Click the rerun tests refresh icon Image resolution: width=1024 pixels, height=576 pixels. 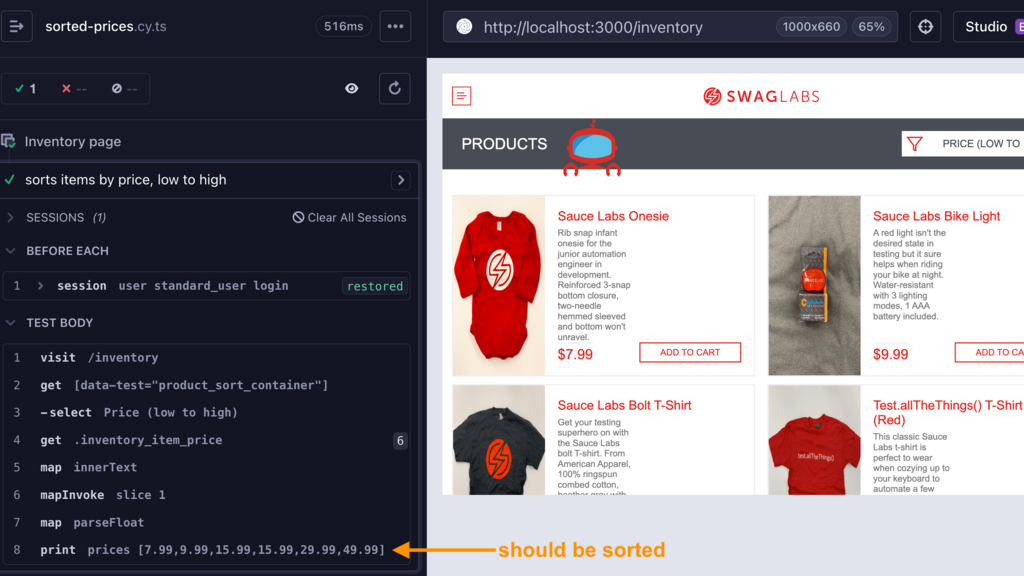(x=395, y=88)
